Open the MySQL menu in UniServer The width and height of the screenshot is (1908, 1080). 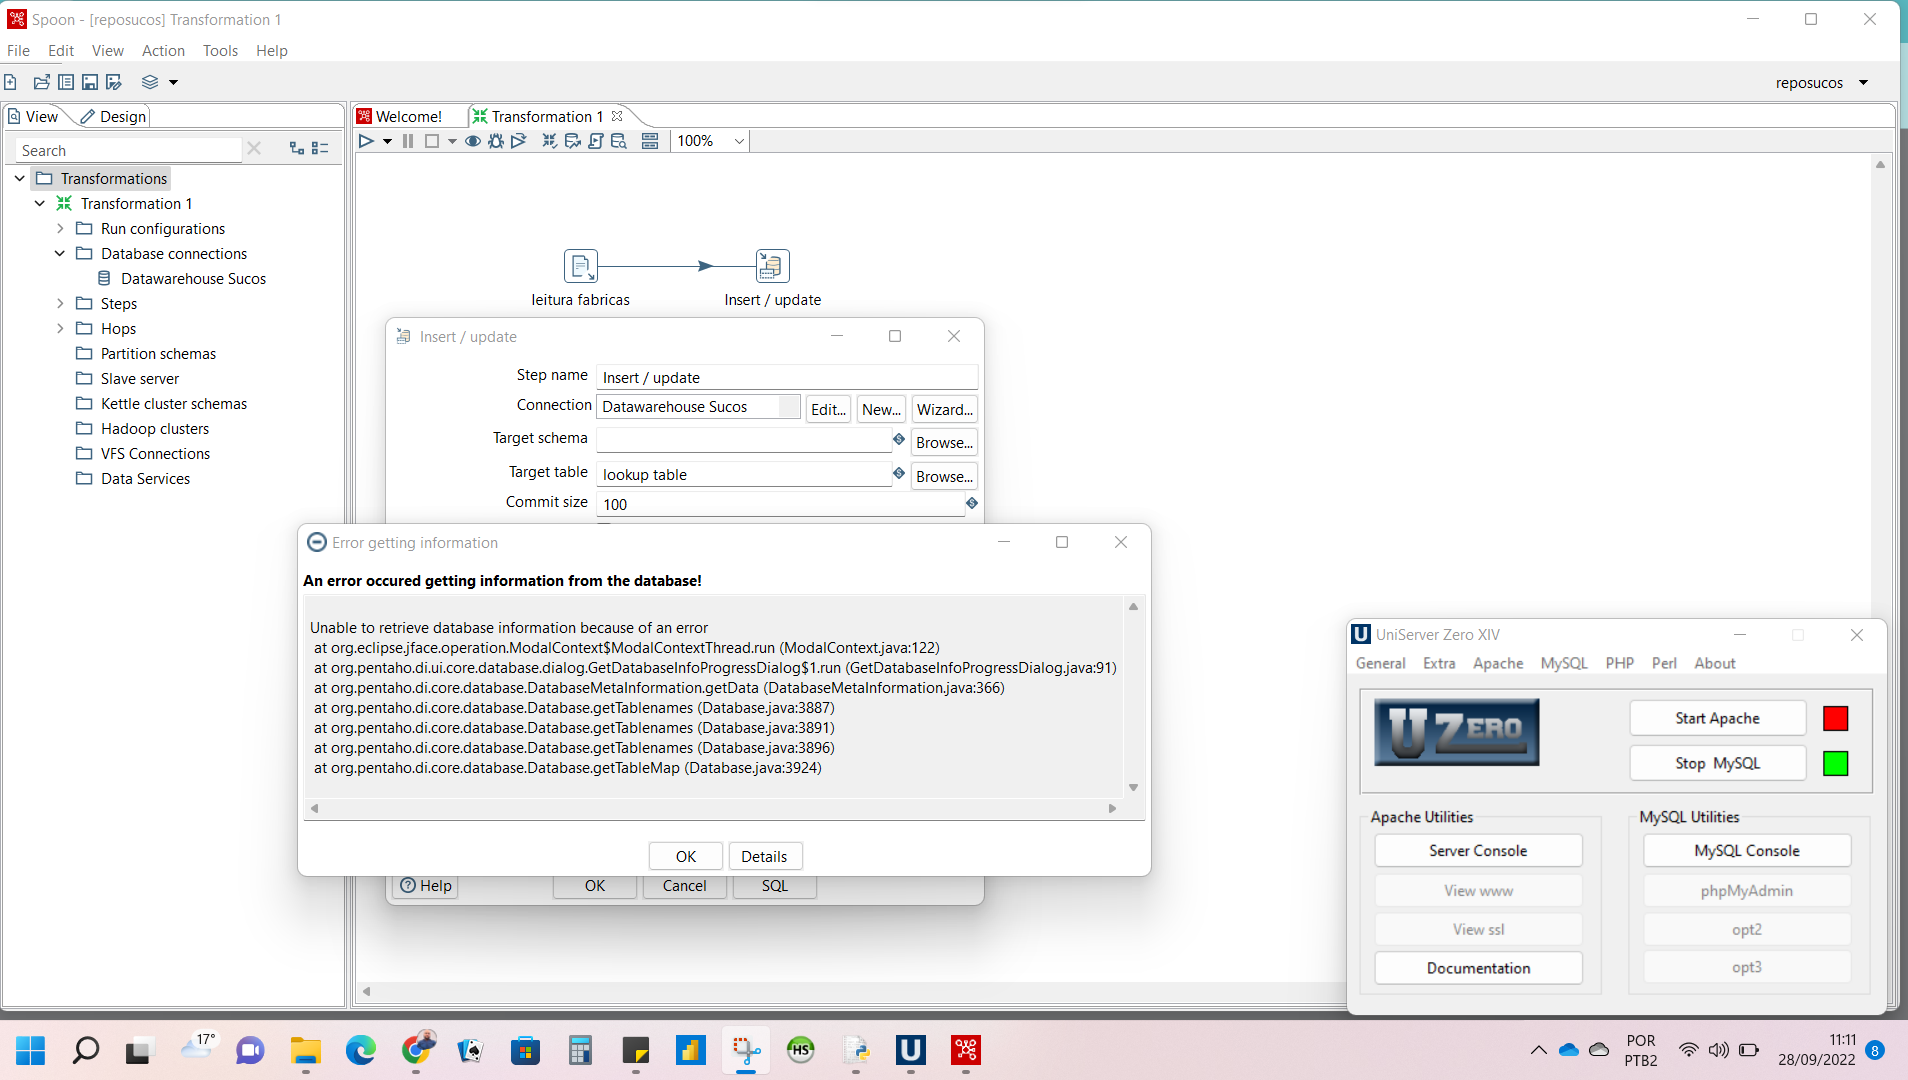click(x=1564, y=663)
